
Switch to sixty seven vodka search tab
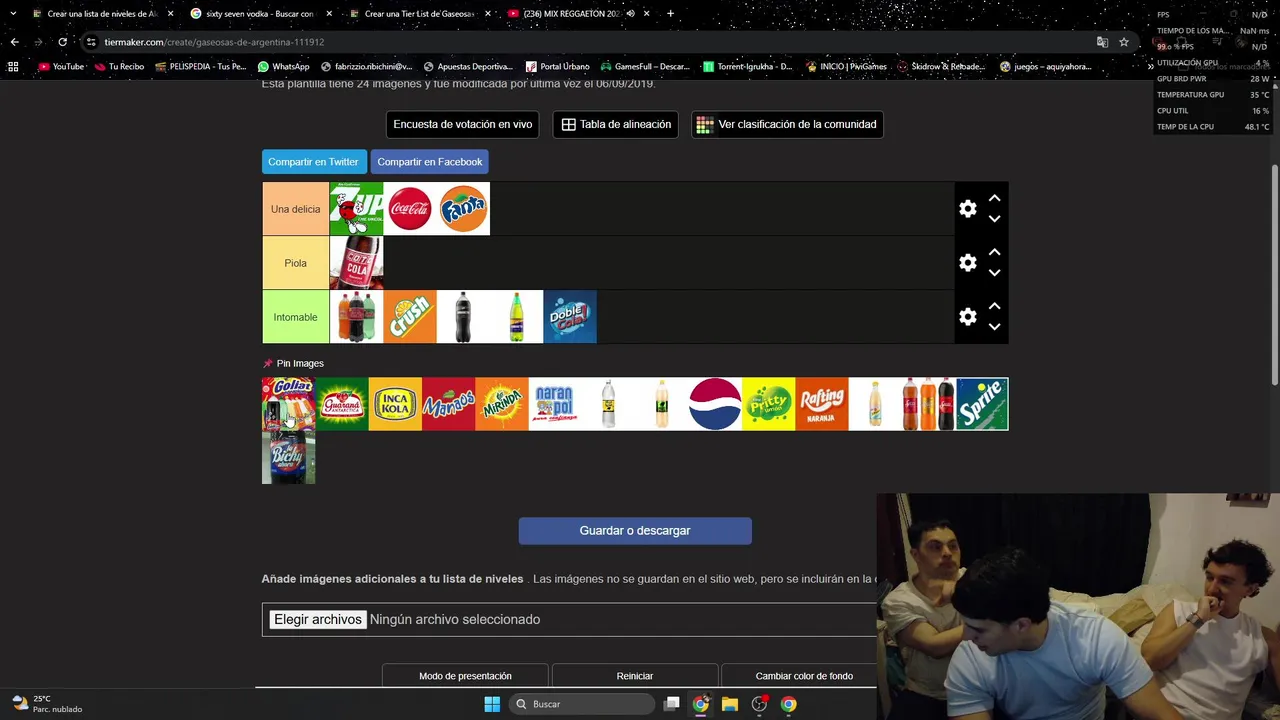click(258, 14)
